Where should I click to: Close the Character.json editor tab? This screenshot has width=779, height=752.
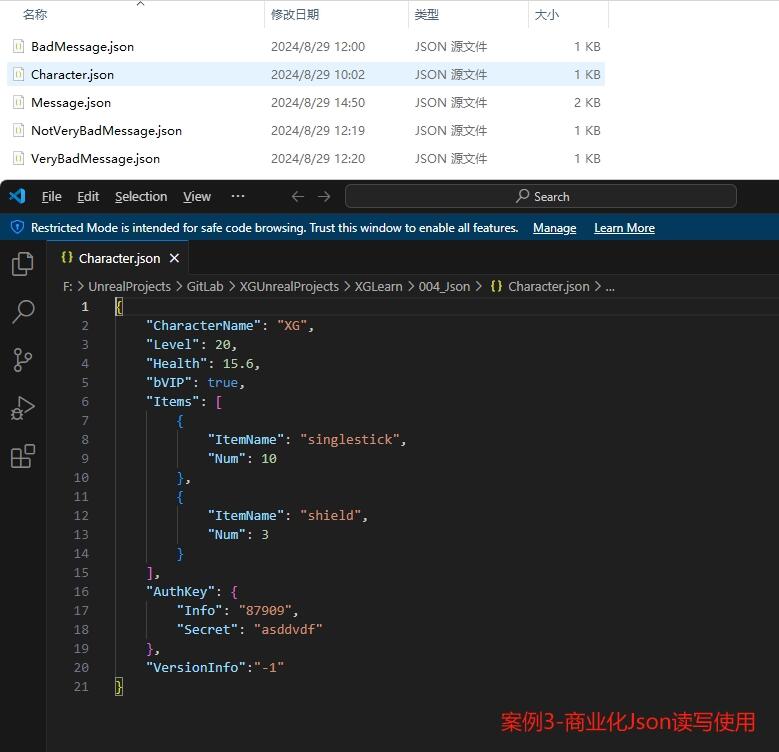click(174, 258)
